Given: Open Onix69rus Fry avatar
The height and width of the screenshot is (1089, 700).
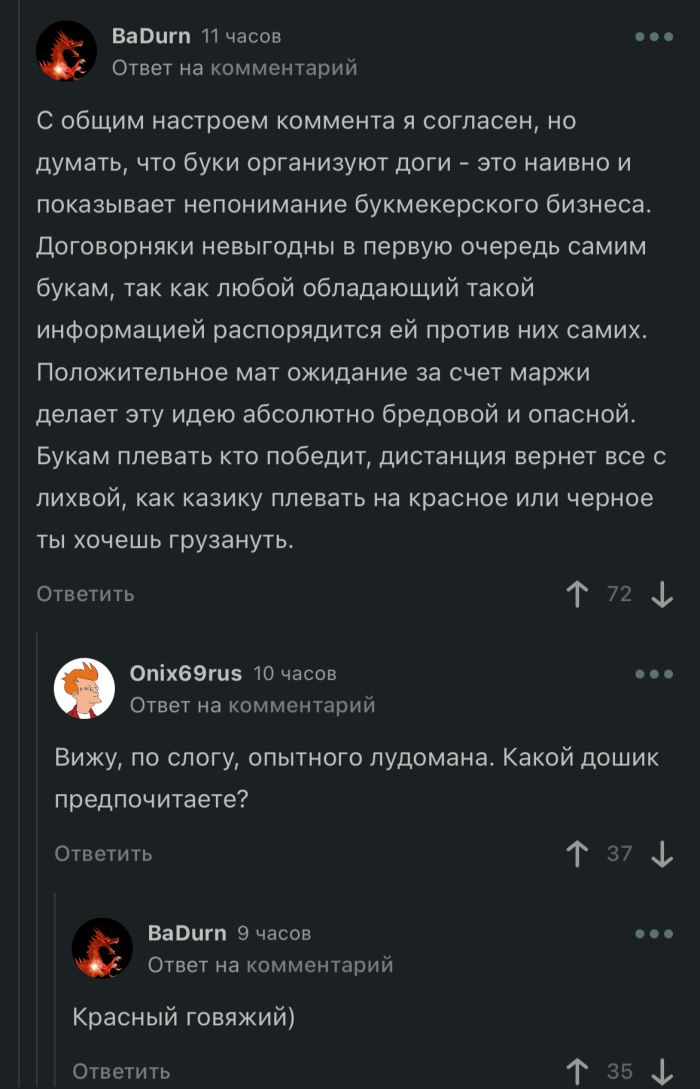Looking at the screenshot, I should click(x=85, y=688).
